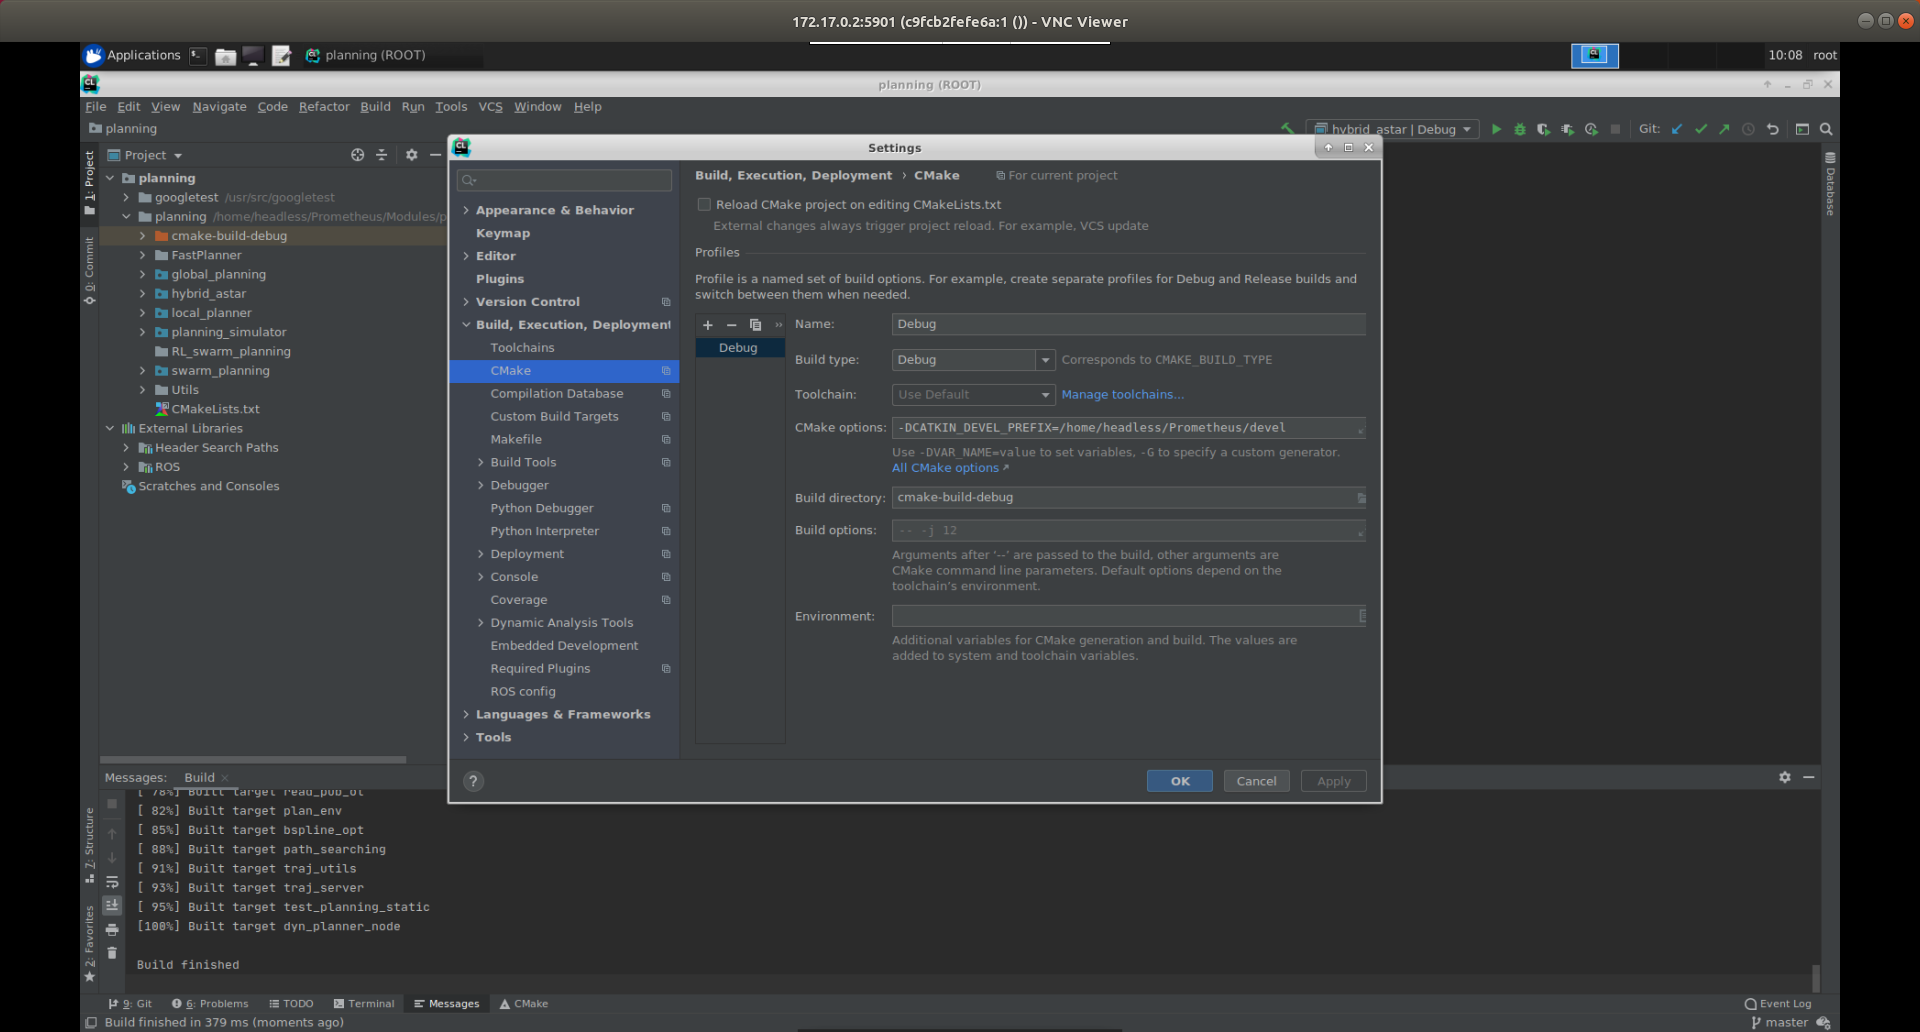1920x1032 pixels.
Task: Click the print icon in Messages panel
Action: coord(112,929)
